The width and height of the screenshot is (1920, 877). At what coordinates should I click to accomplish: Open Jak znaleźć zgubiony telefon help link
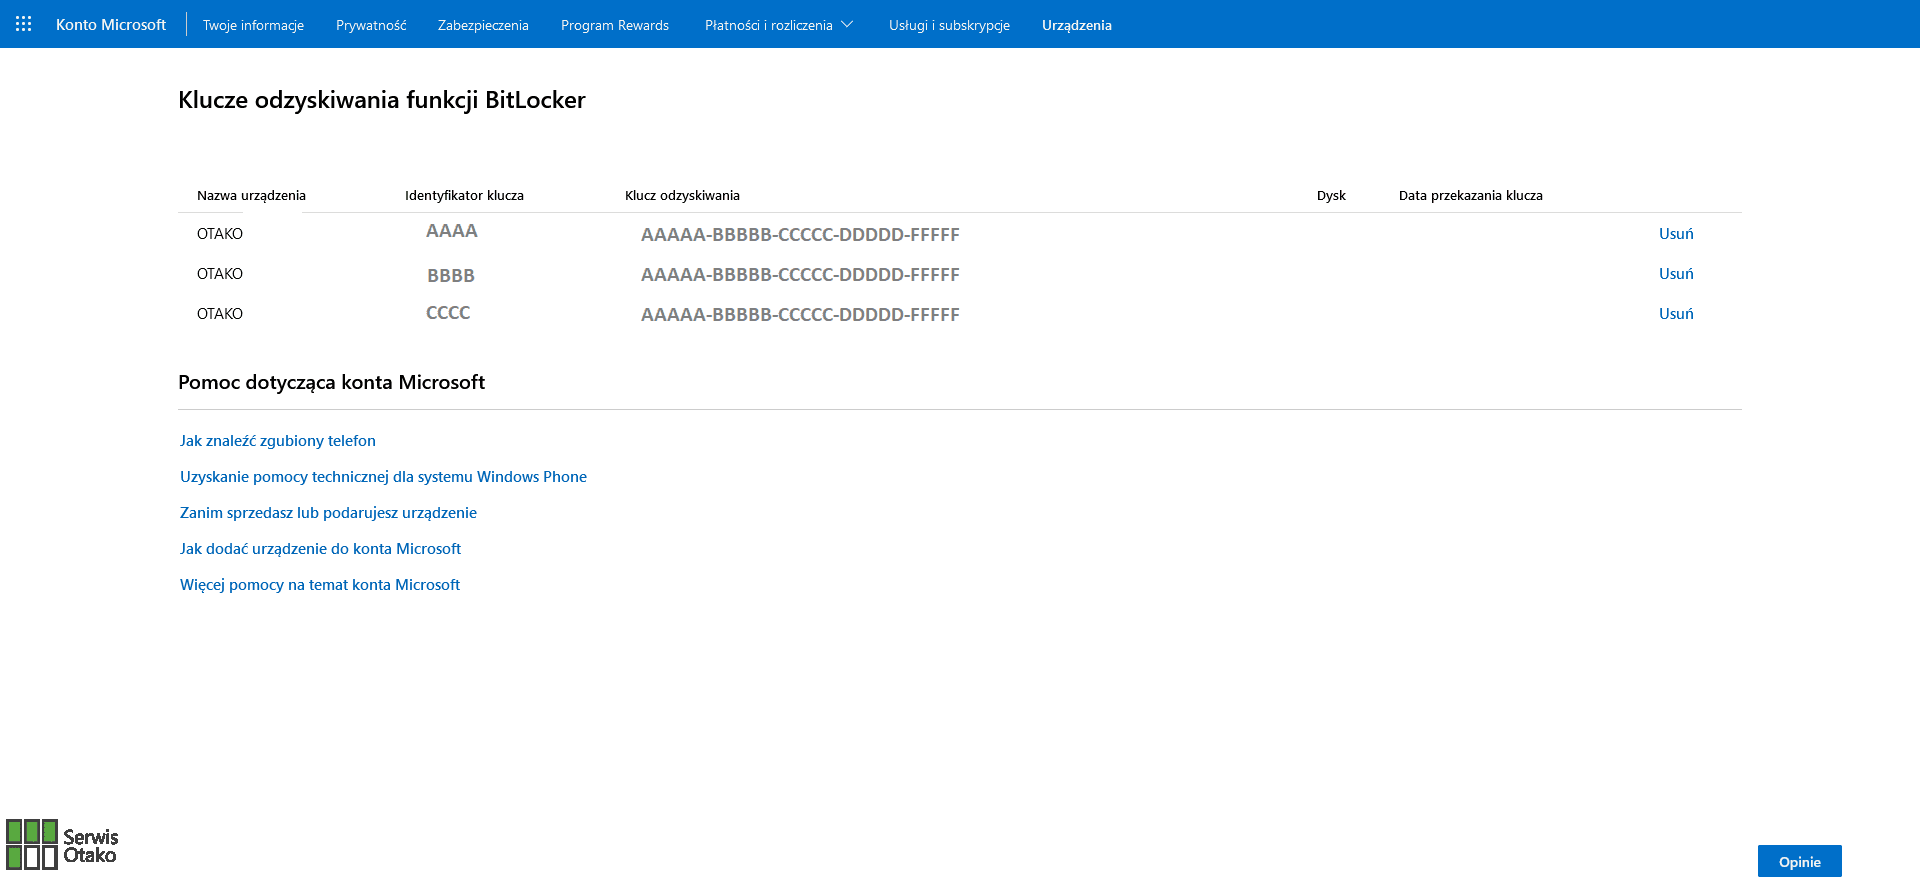[x=278, y=441]
